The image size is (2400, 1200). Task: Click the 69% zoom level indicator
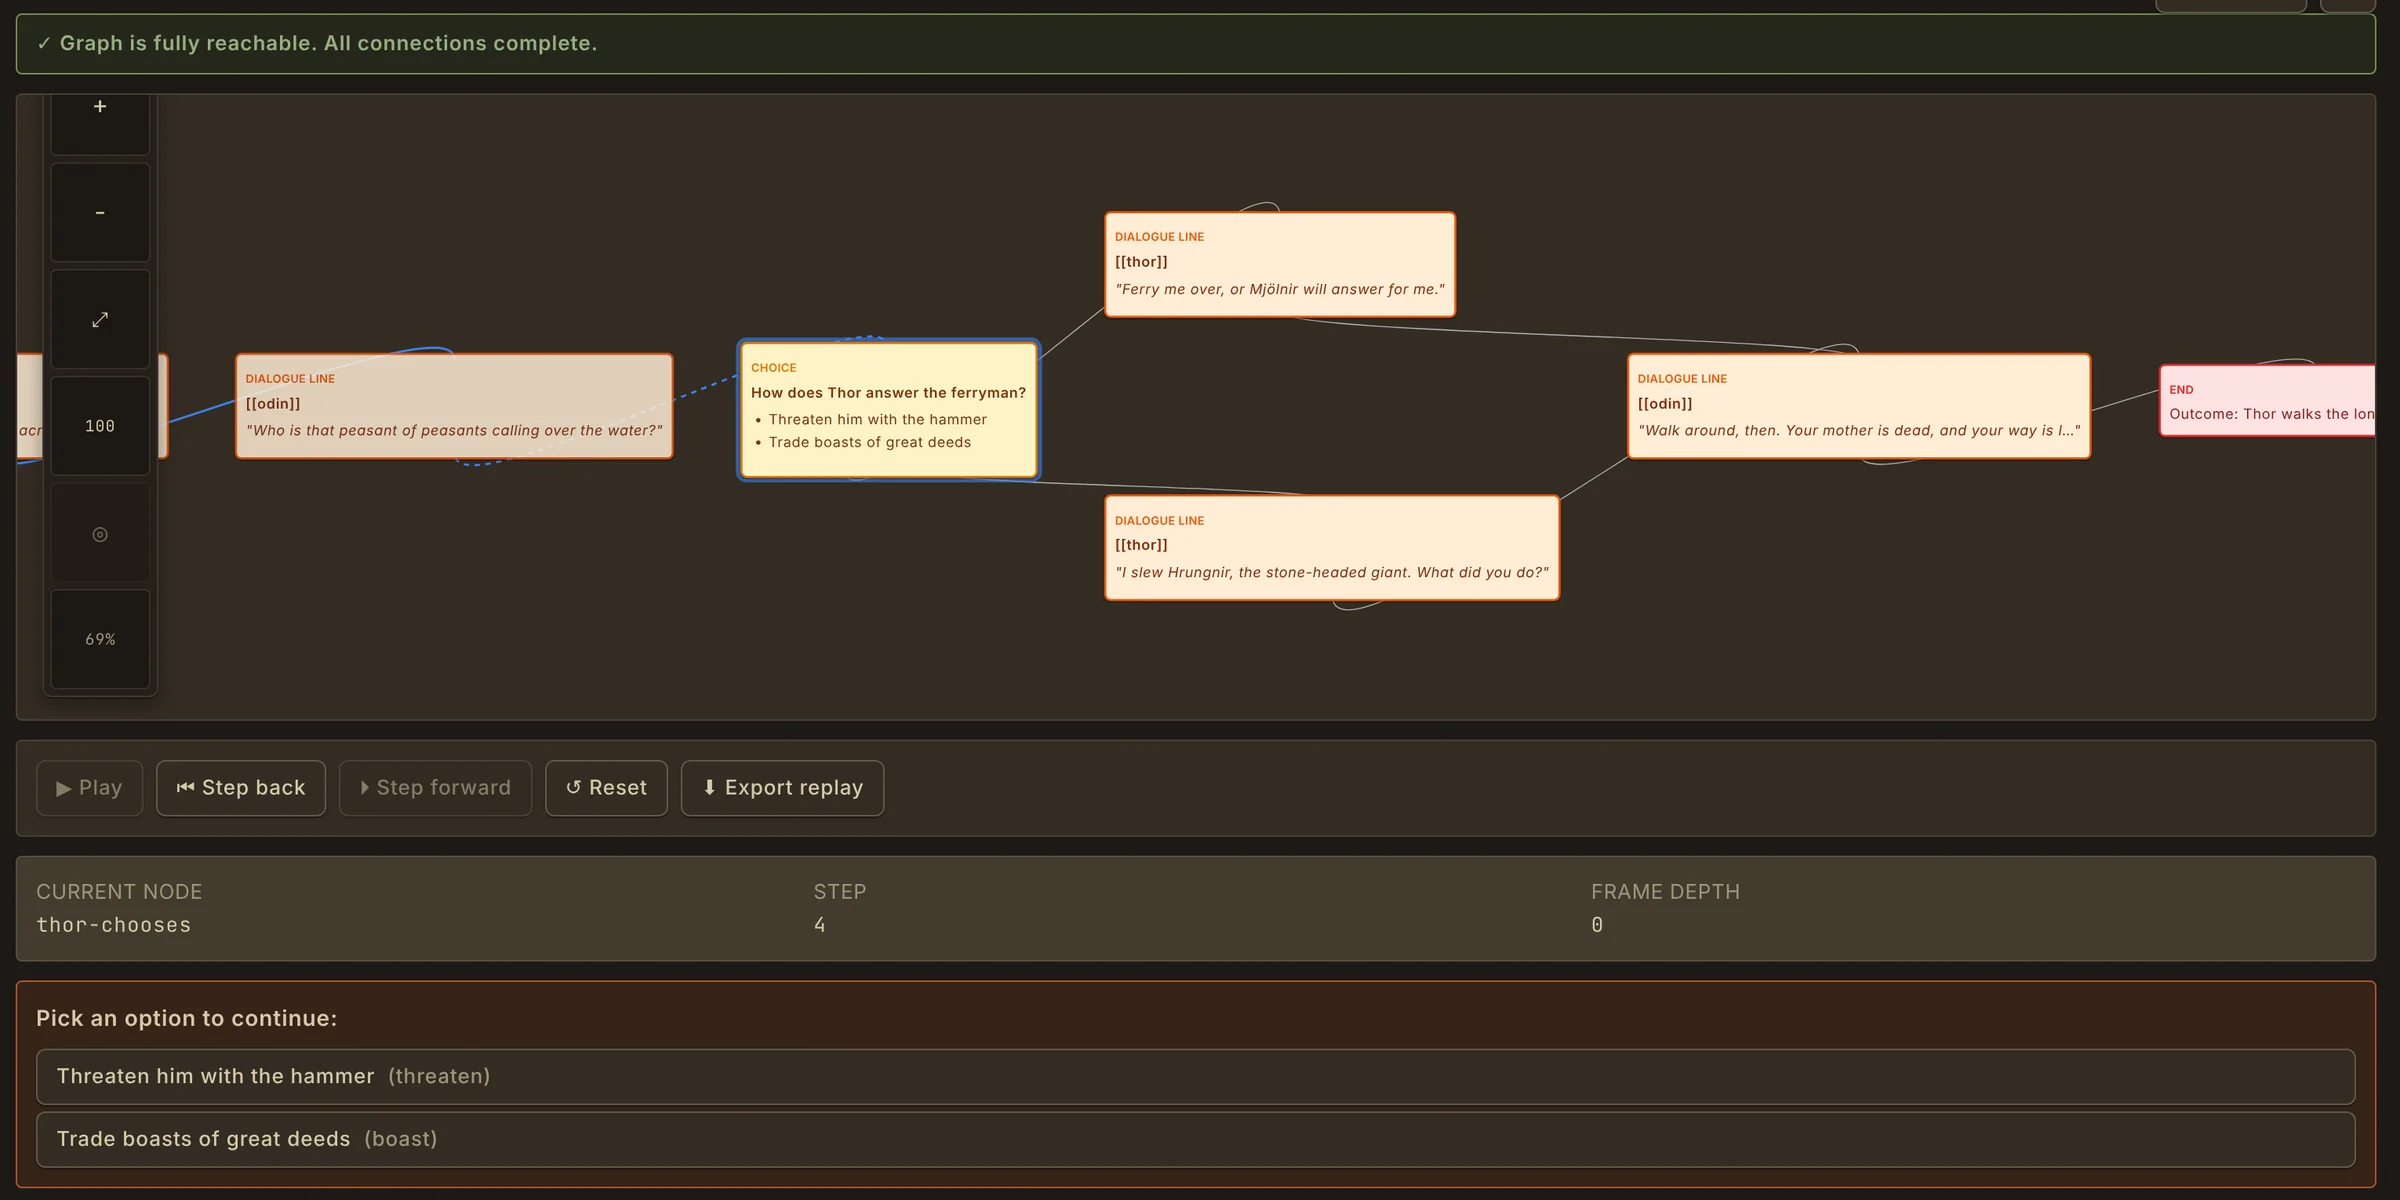click(x=100, y=639)
